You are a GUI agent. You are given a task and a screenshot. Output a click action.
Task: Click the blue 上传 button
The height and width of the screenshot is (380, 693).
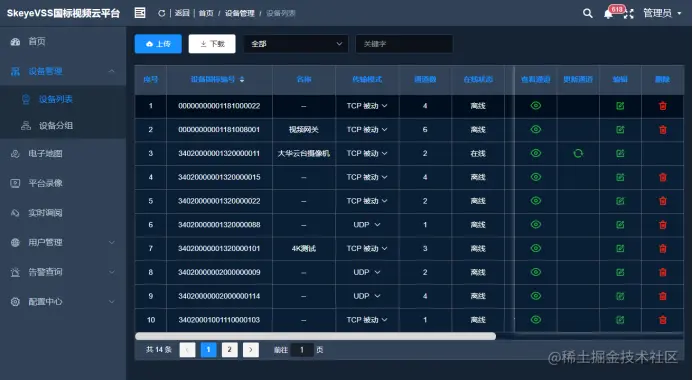click(158, 44)
